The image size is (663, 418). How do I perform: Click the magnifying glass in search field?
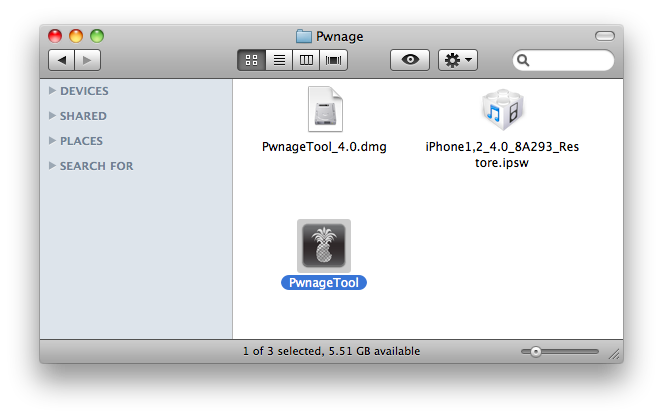pyautogui.click(x=523, y=61)
